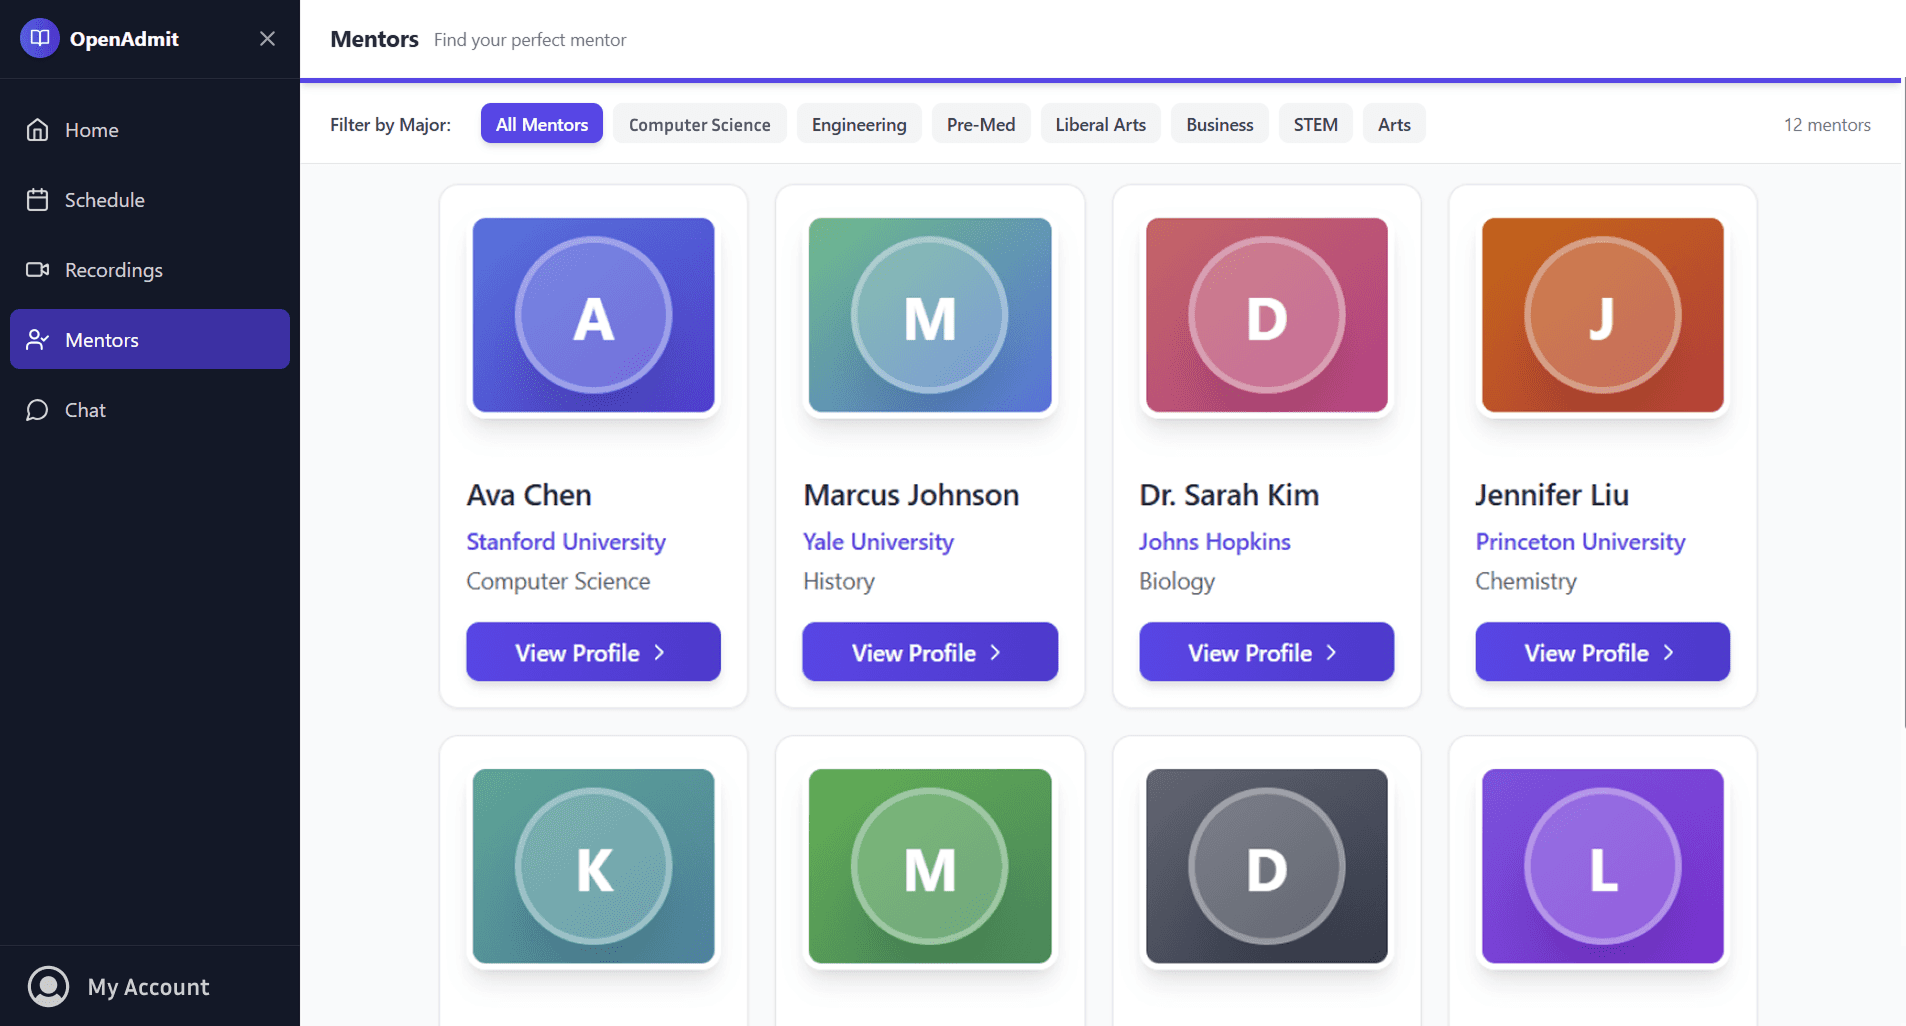Click the OpenAdmit brand name
Viewport: 1906px width, 1026px height.
pos(124,39)
